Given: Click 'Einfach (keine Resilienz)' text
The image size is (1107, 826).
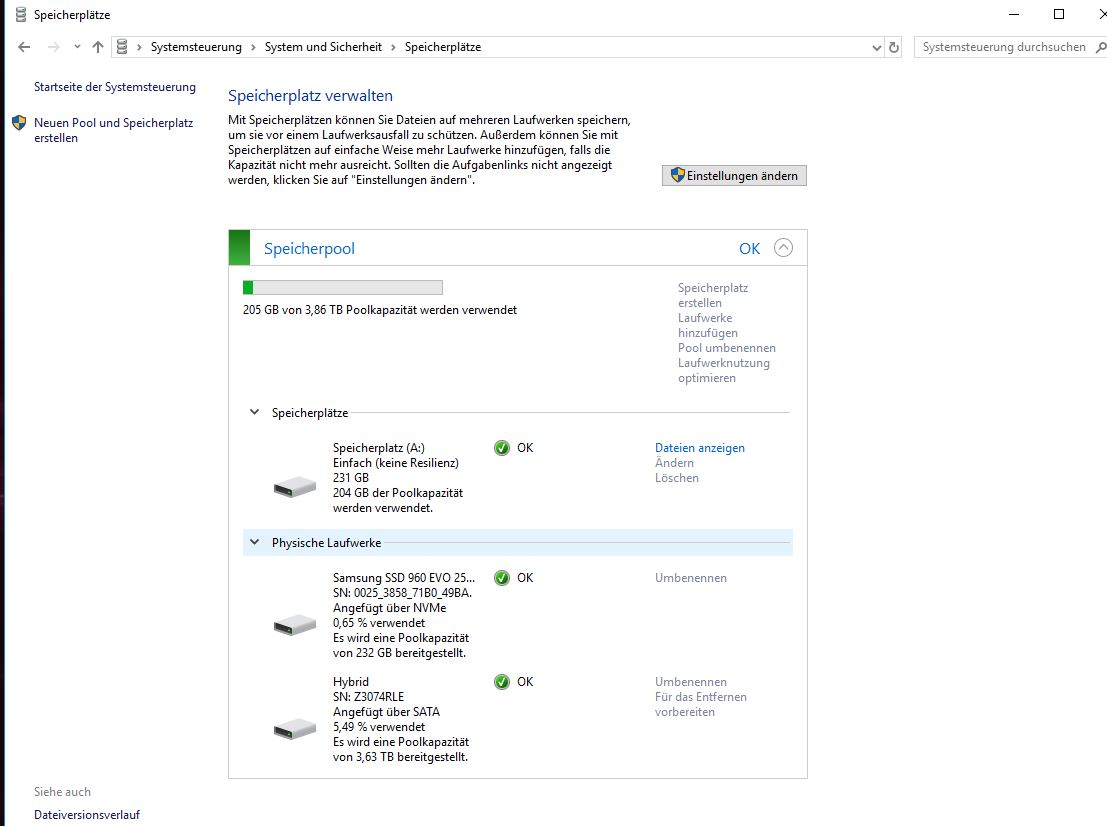Looking at the screenshot, I should click(395, 462).
